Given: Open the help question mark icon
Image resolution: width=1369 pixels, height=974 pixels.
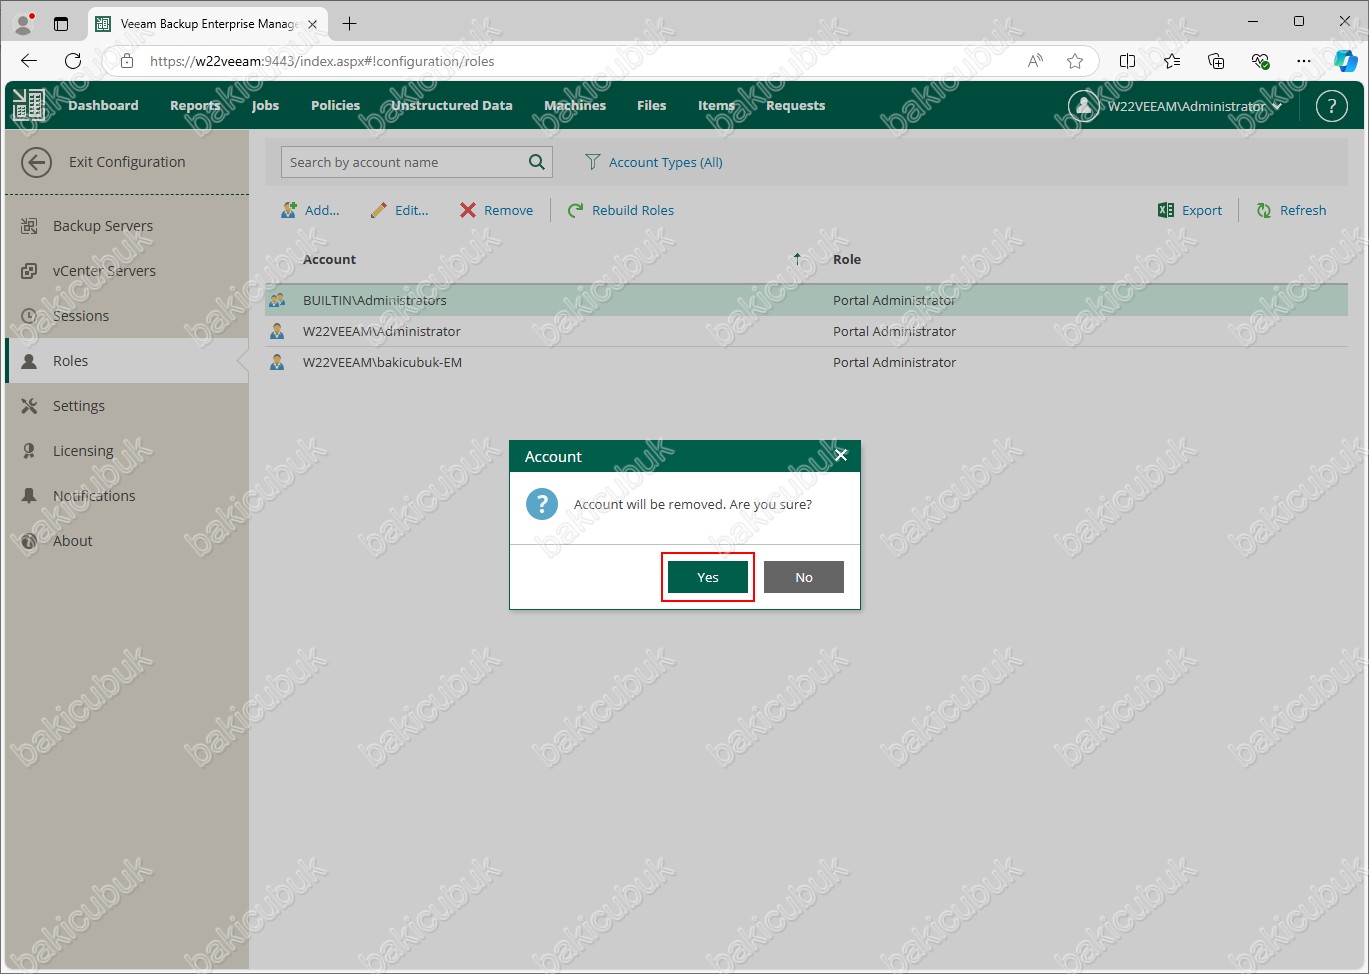Looking at the screenshot, I should 1332,106.
